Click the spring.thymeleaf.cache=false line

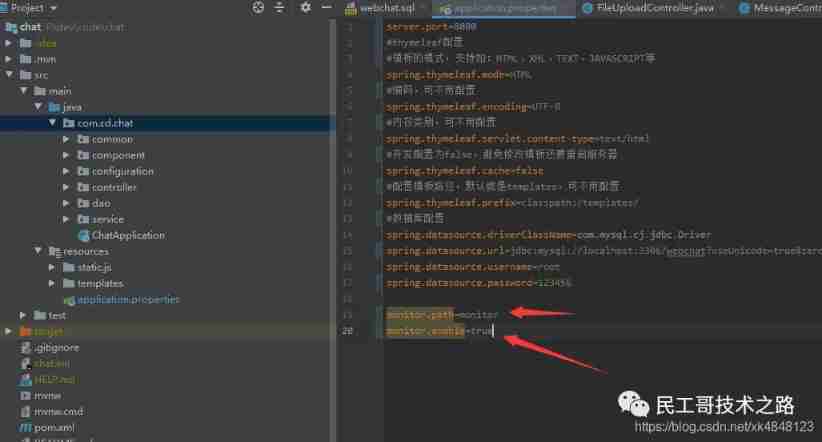[464, 171]
